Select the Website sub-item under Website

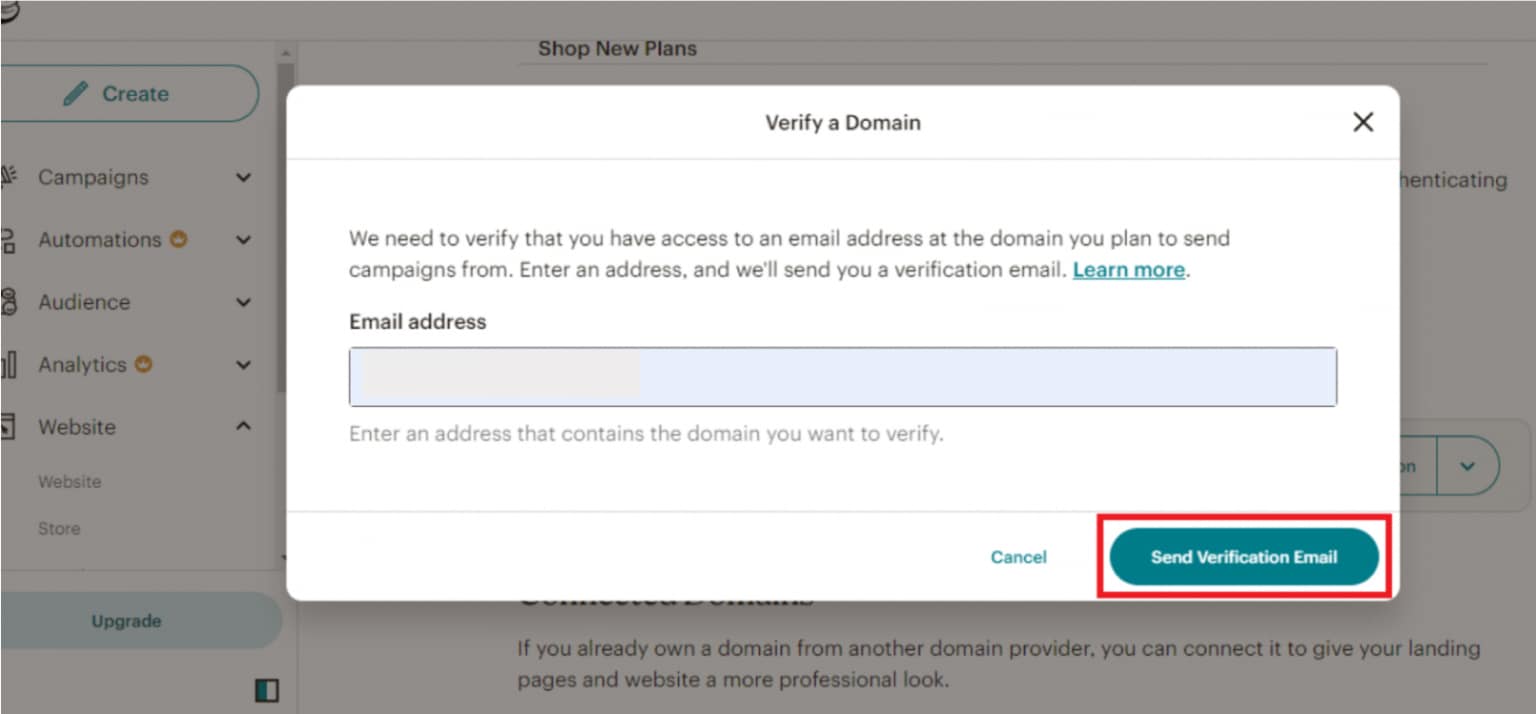click(x=70, y=481)
